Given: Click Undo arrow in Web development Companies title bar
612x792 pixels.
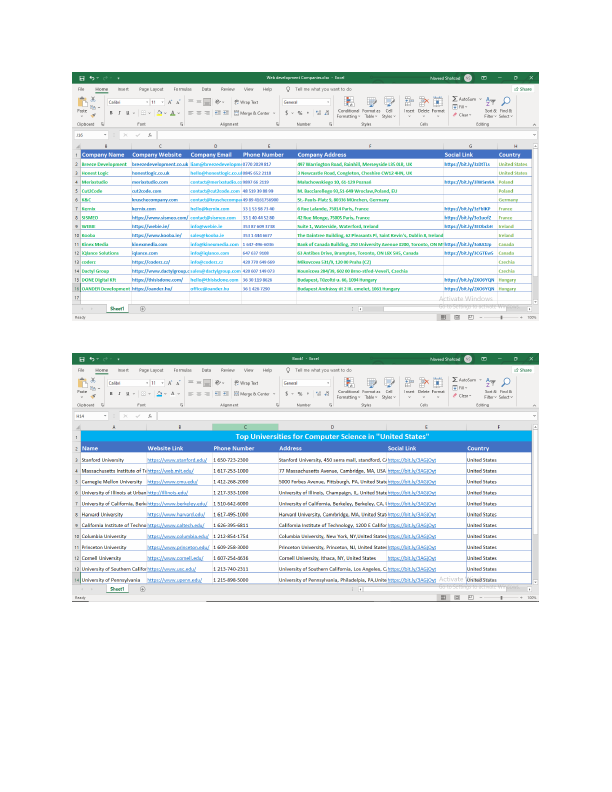Looking at the screenshot, I should 92,78.
